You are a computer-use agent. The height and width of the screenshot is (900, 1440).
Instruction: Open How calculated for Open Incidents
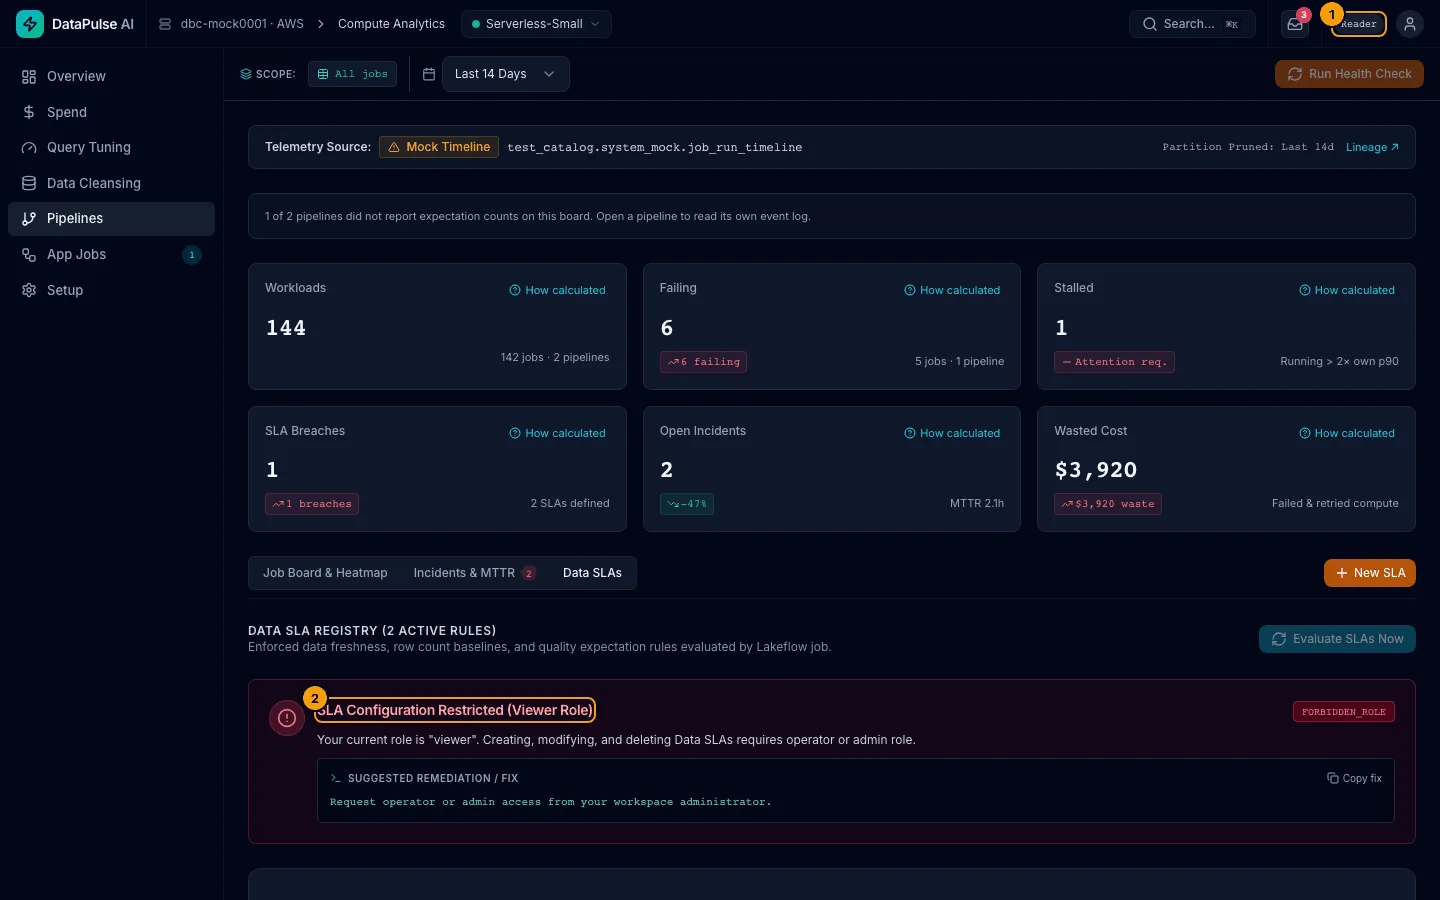click(x=952, y=433)
